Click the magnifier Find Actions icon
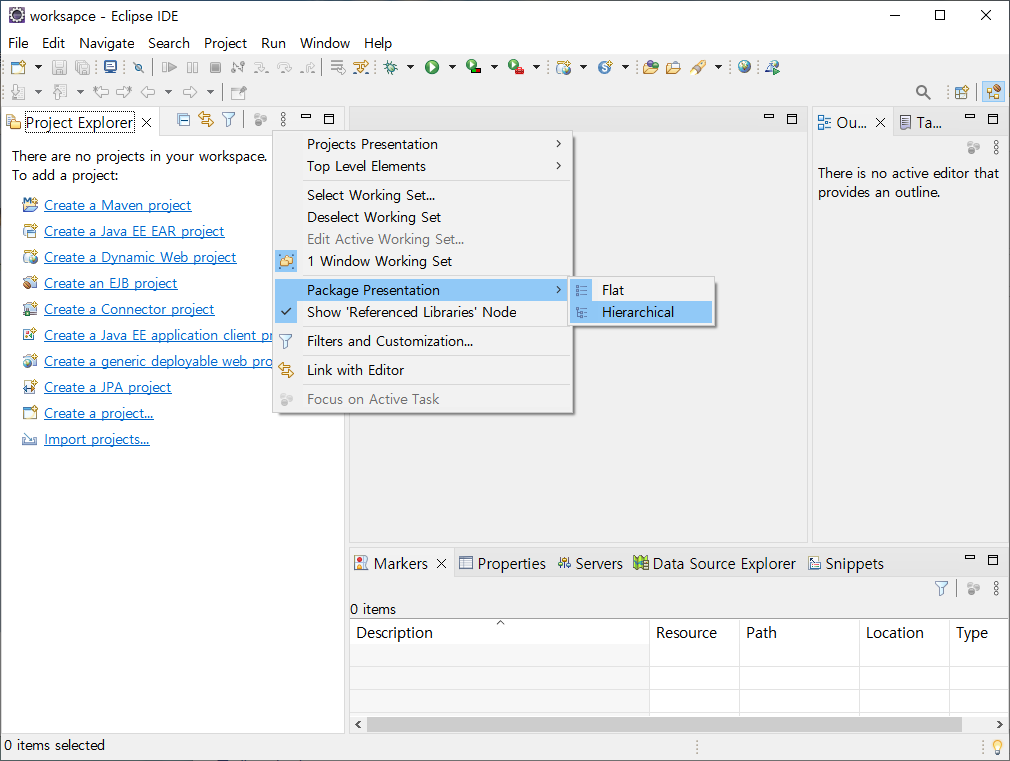Image resolution: width=1010 pixels, height=761 pixels. click(923, 92)
